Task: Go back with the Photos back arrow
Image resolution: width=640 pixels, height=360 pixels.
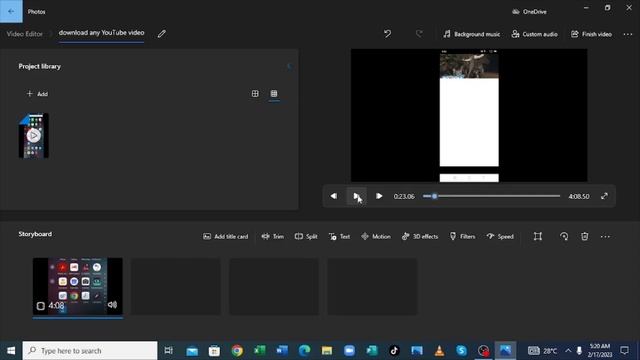Action: (11, 11)
